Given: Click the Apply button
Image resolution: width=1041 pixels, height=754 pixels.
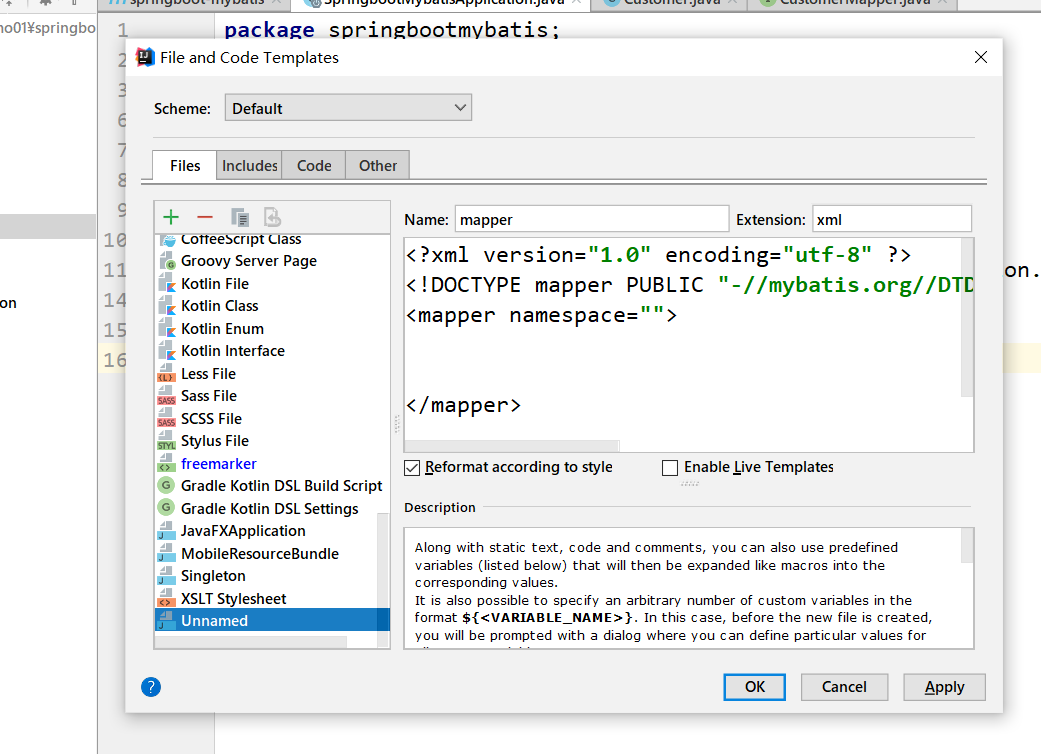Looking at the screenshot, I should tap(944, 686).
